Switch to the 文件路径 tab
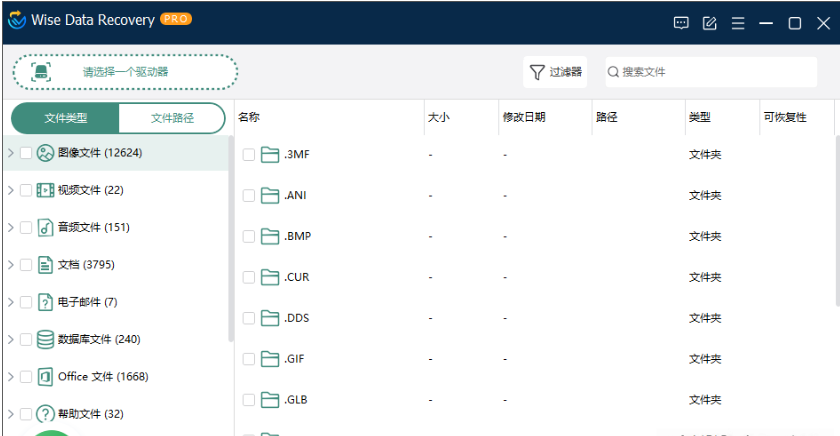The height and width of the screenshot is (436, 840). [x=172, y=118]
